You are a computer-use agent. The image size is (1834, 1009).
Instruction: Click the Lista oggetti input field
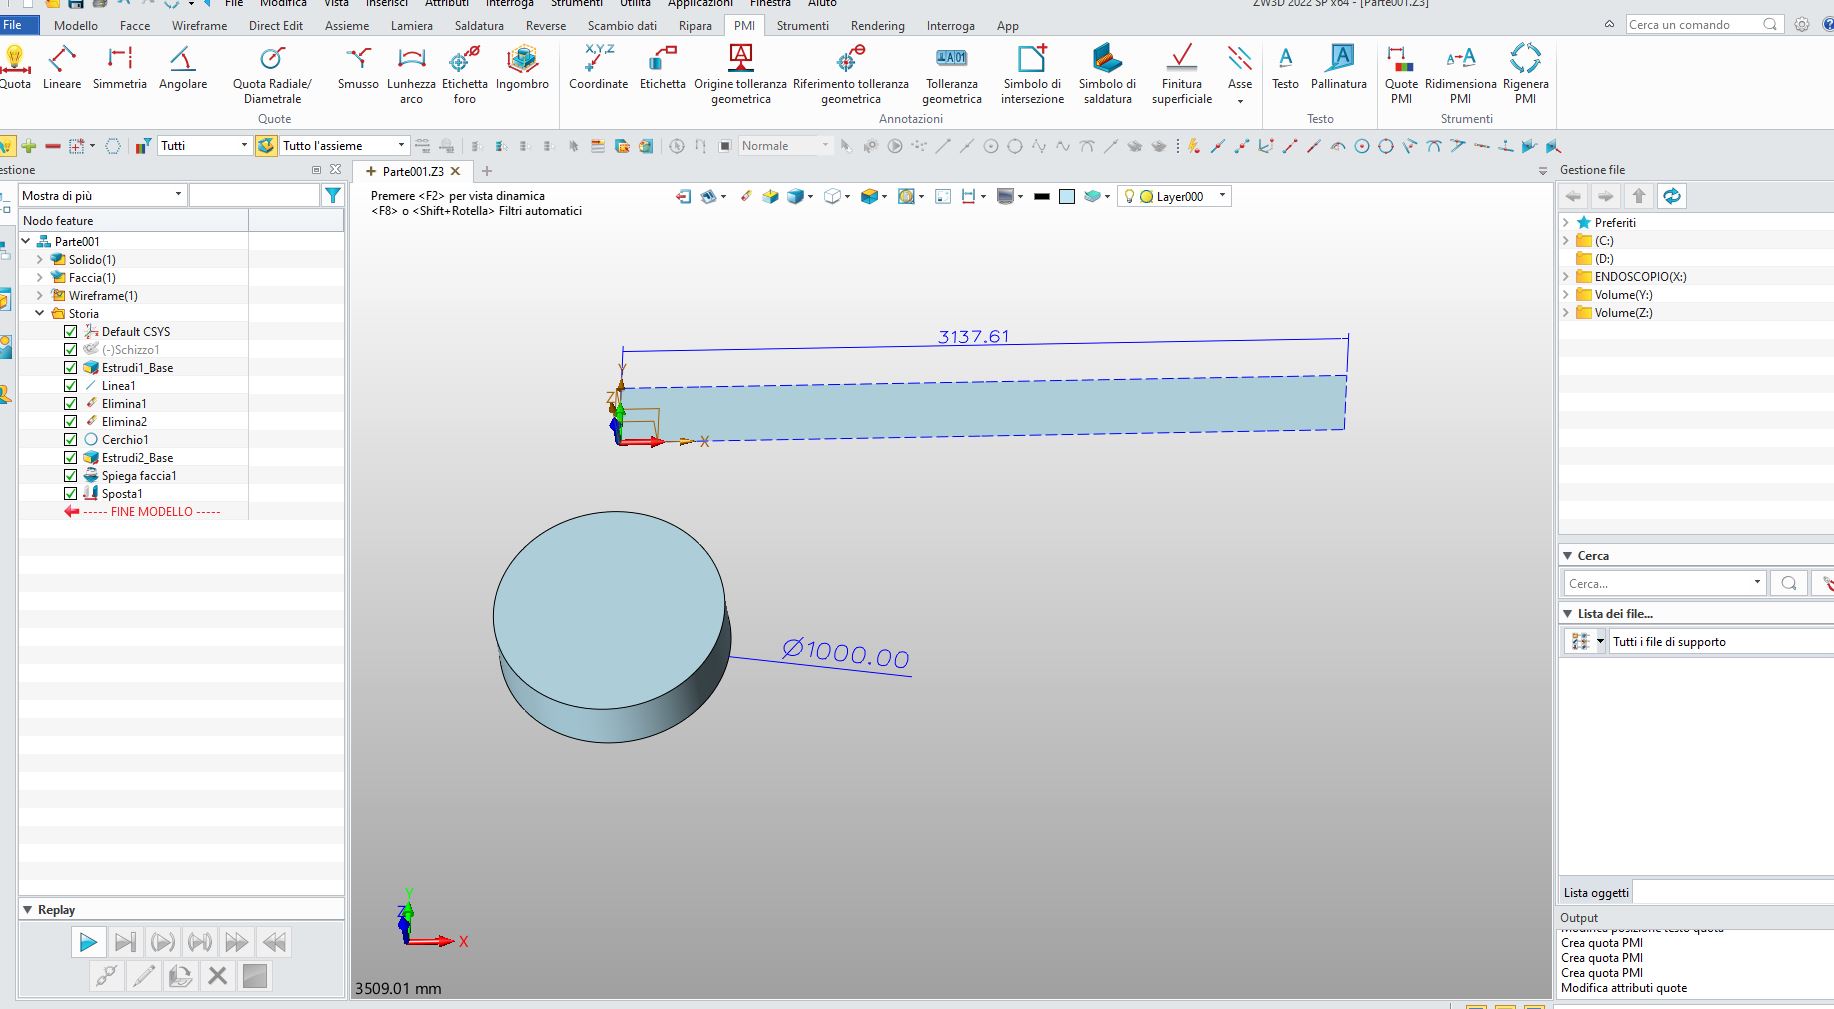1733,892
